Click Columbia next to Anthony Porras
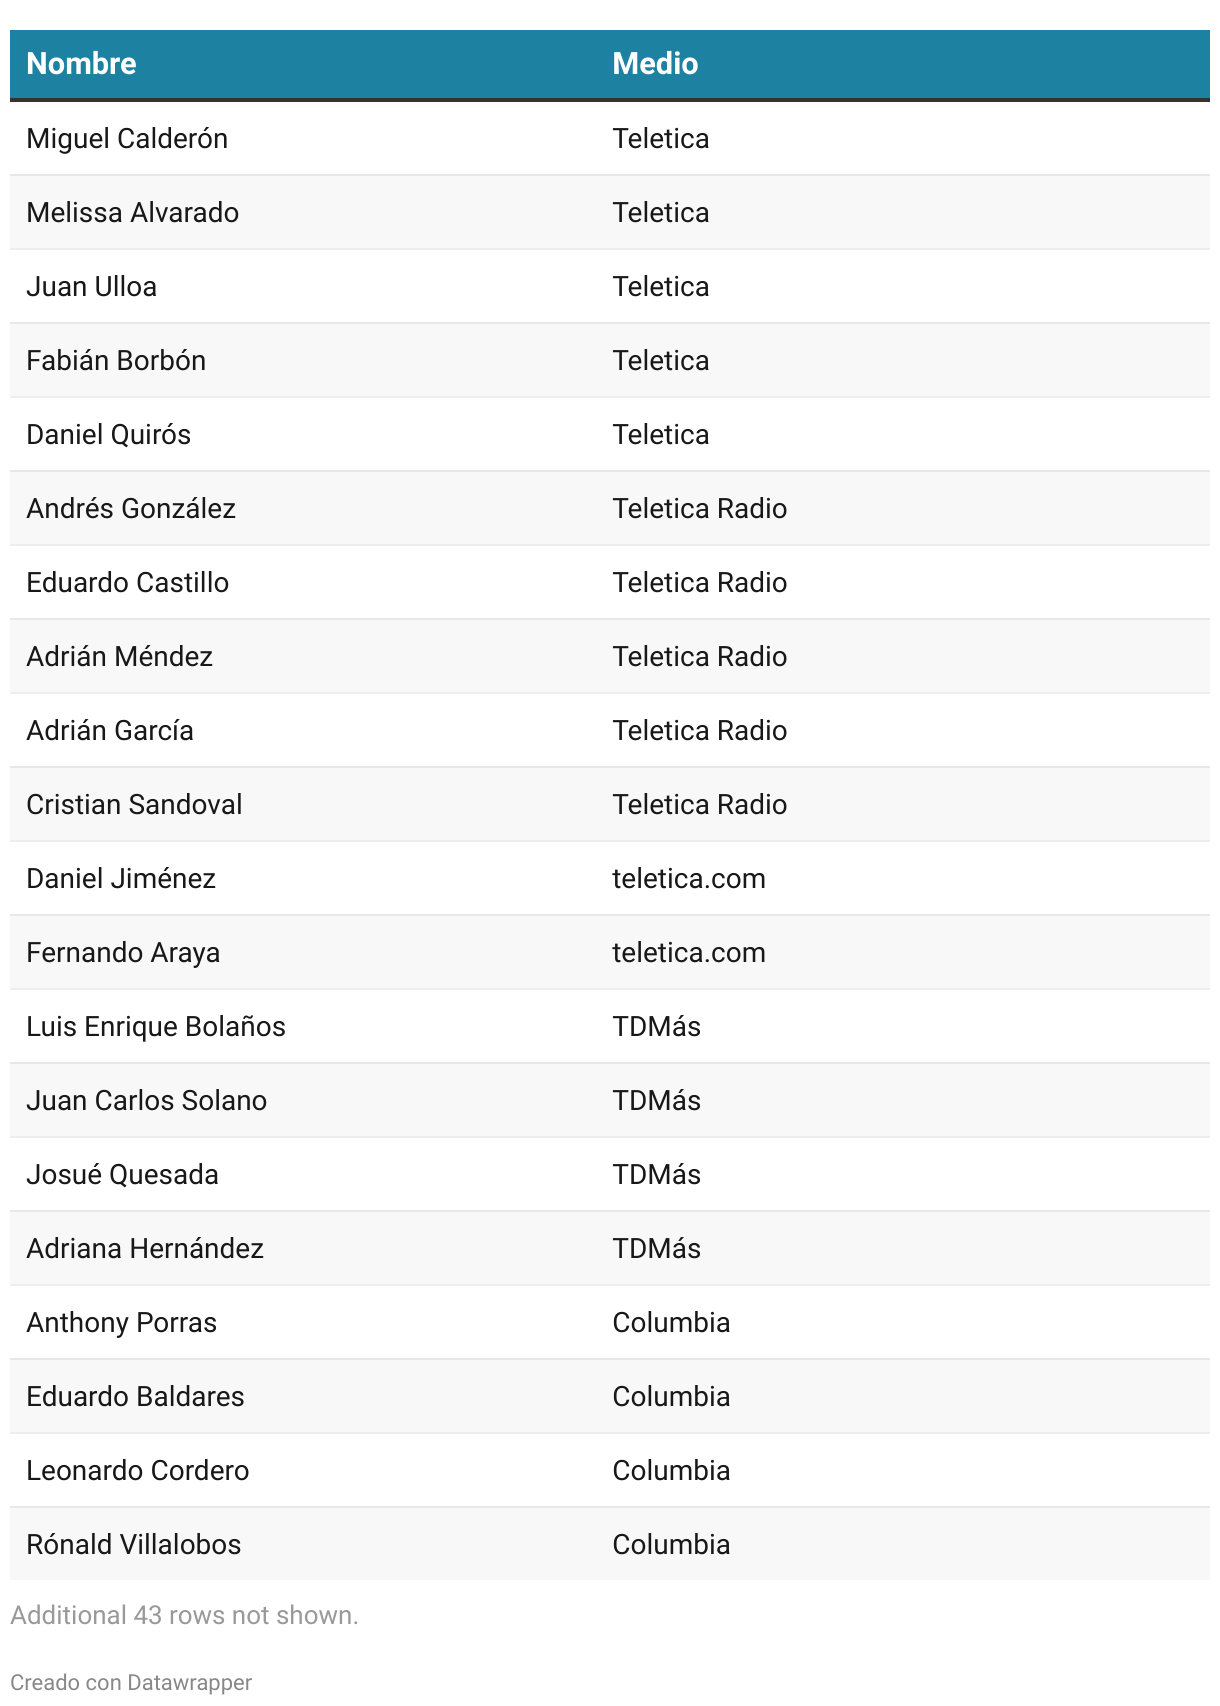 click(x=671, y=1322)
